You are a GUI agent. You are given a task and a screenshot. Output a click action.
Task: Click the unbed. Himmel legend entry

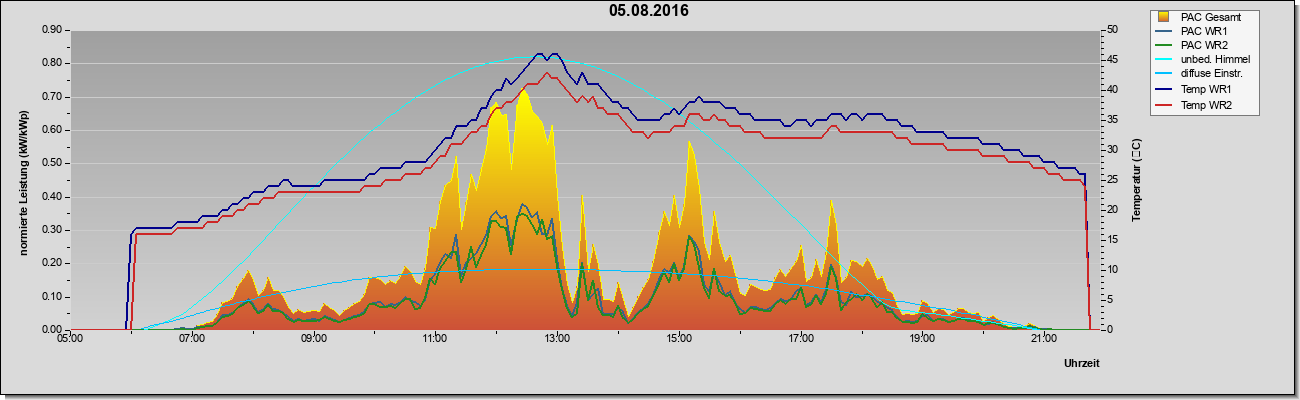(1203, 60)
